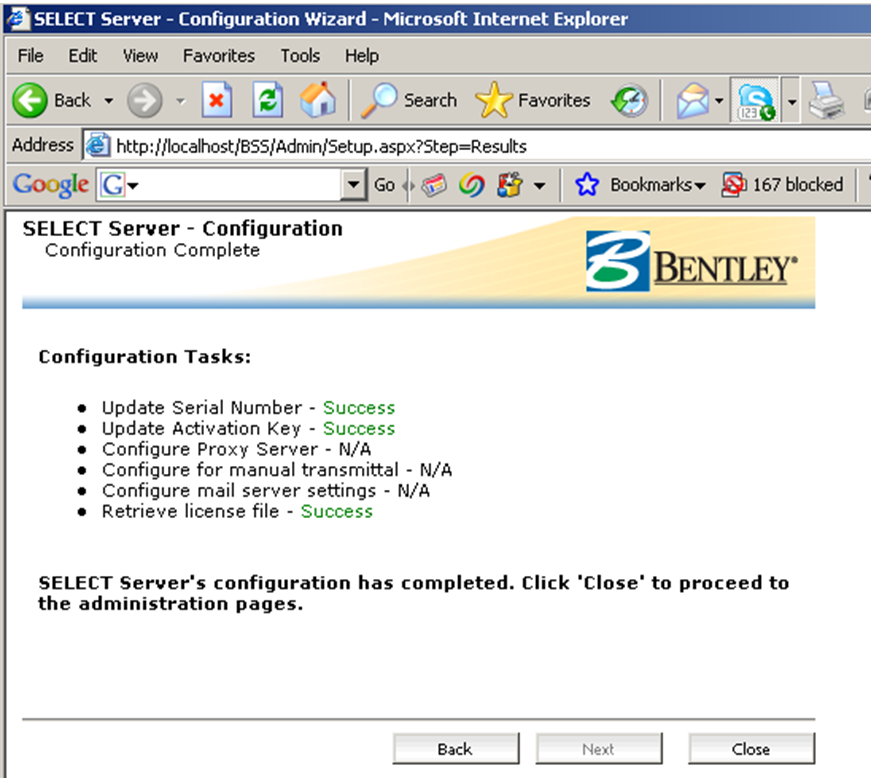Open the Tools menu
873x778 pixels.
pos(300,56)
